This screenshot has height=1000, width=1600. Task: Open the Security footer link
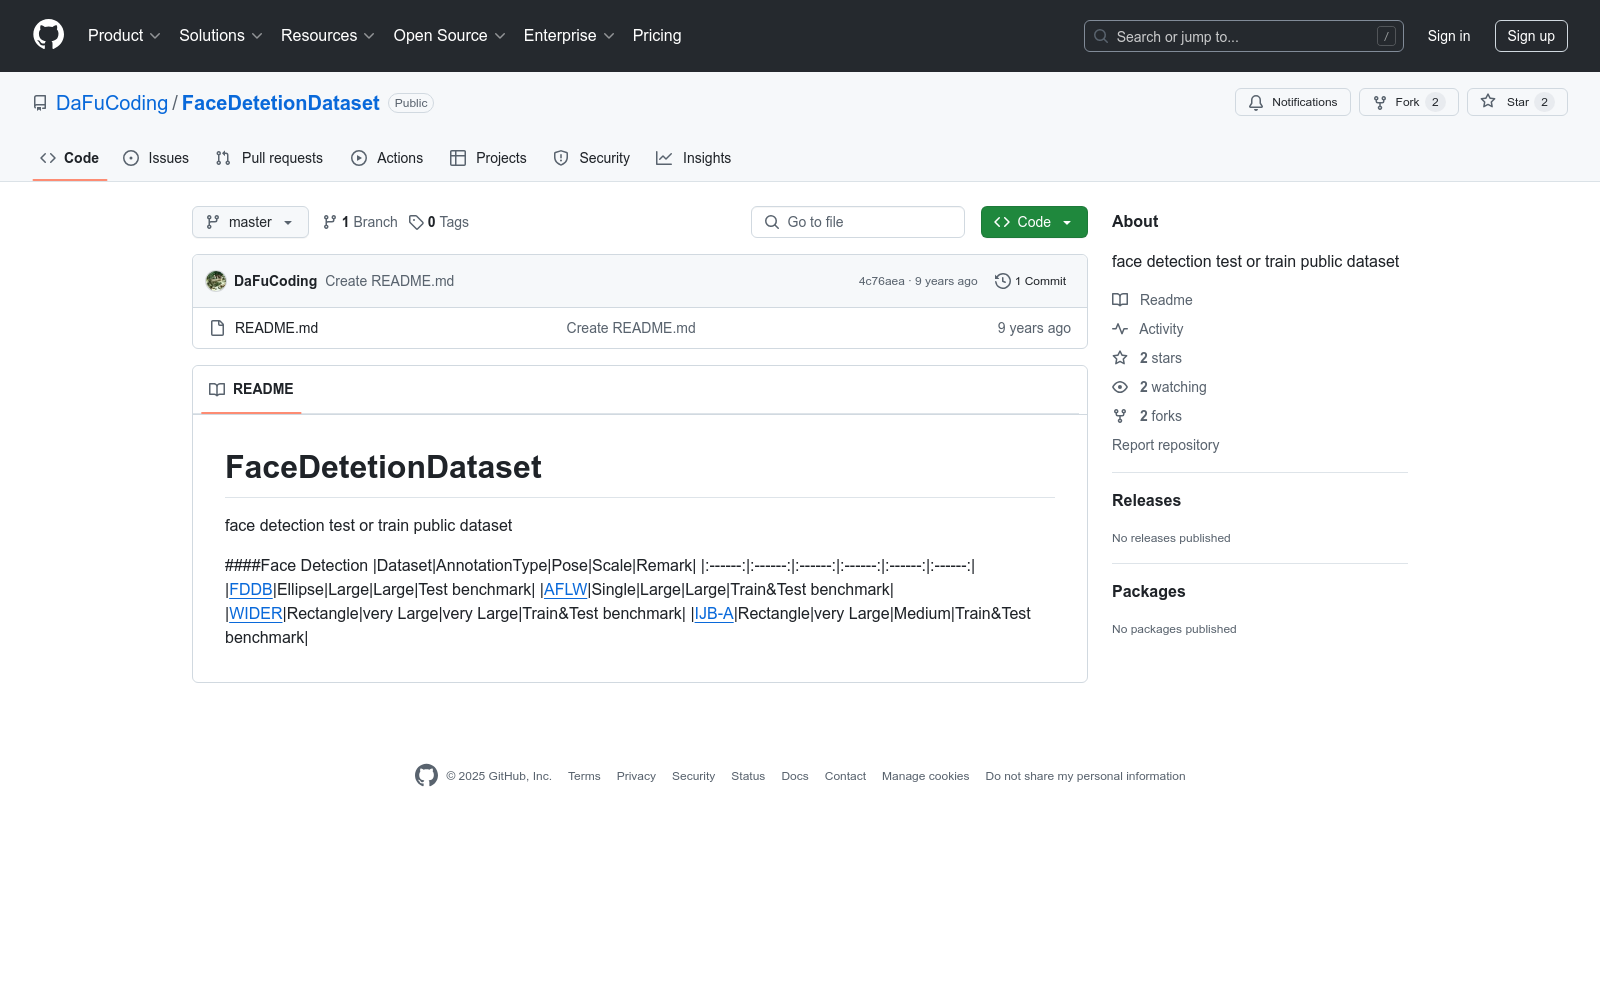[693, 776]
